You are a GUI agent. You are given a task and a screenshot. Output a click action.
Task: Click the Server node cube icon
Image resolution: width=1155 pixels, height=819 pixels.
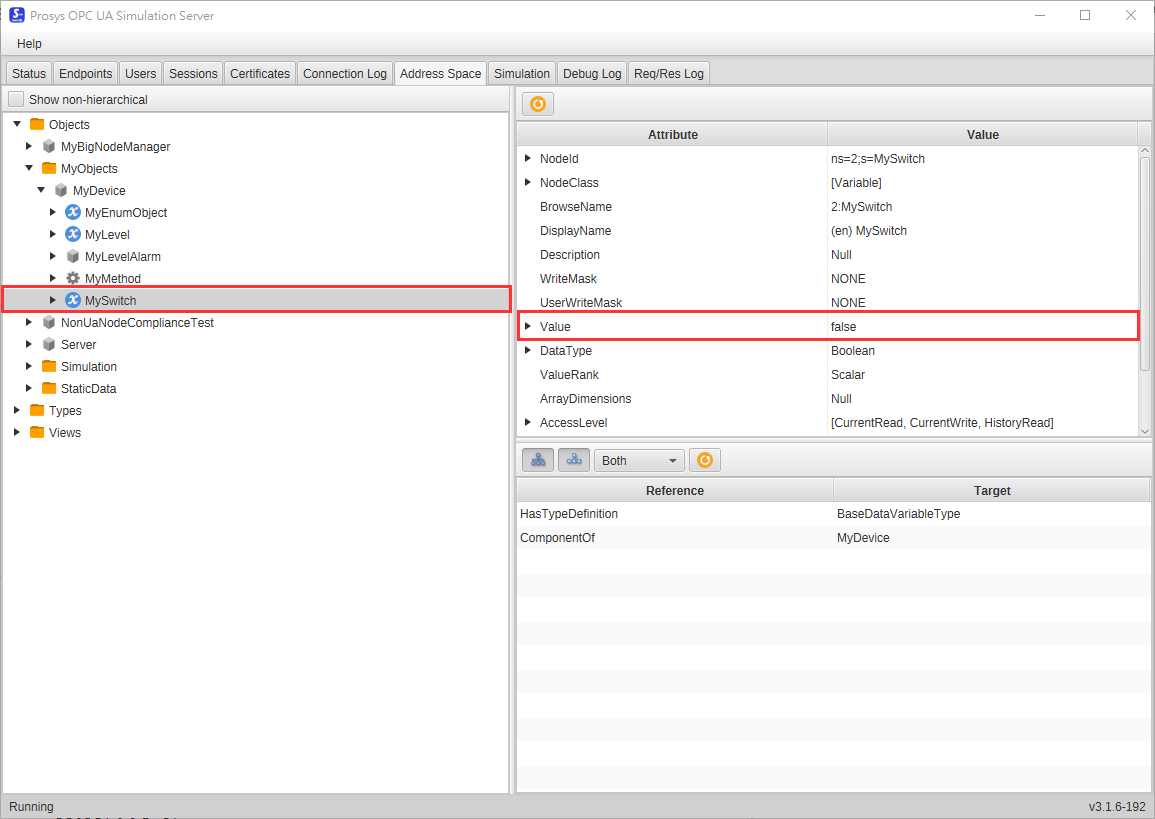49,345
